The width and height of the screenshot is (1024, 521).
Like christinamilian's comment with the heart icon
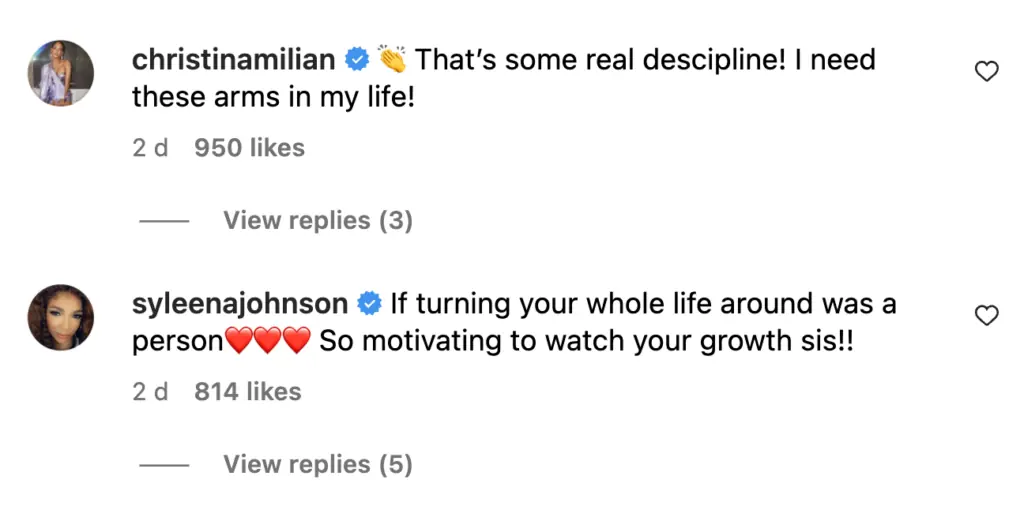[986, 72]
